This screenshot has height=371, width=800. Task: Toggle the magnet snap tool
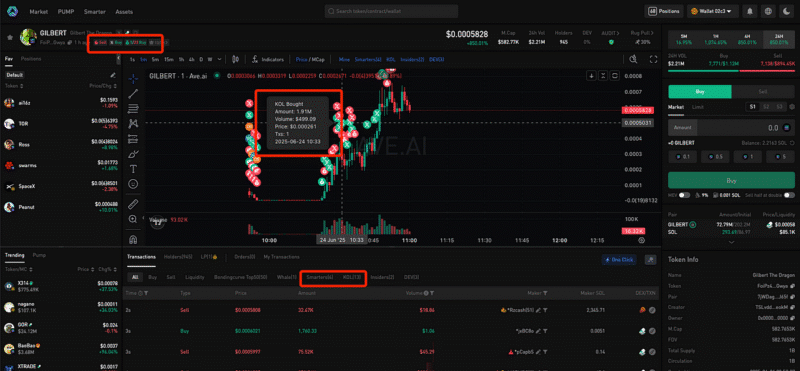(x=133, y=239)
